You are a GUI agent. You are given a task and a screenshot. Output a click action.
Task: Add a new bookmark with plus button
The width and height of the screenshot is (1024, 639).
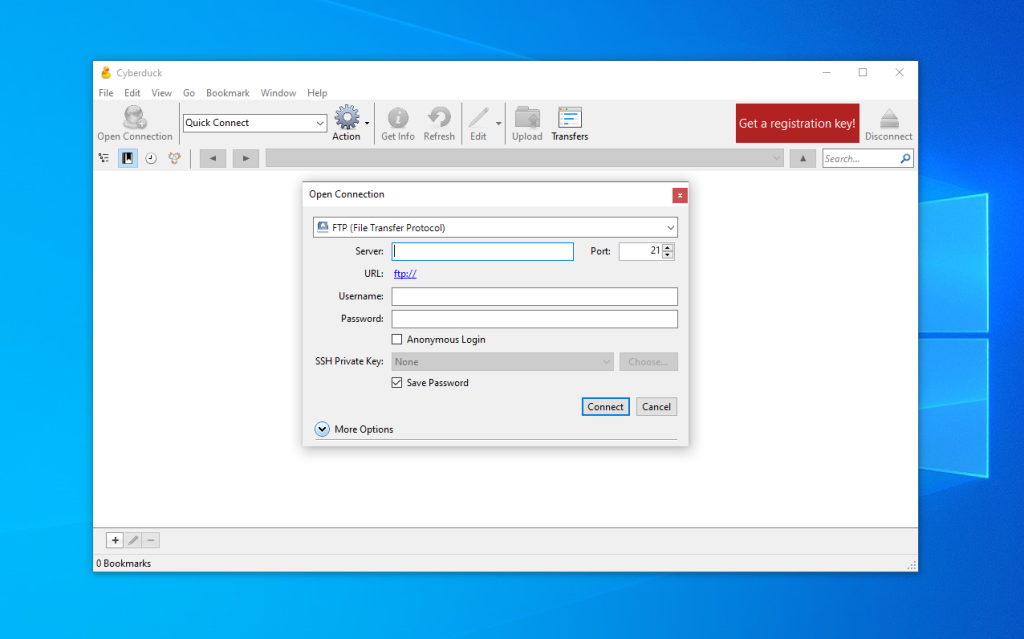(x=115, y=540)
